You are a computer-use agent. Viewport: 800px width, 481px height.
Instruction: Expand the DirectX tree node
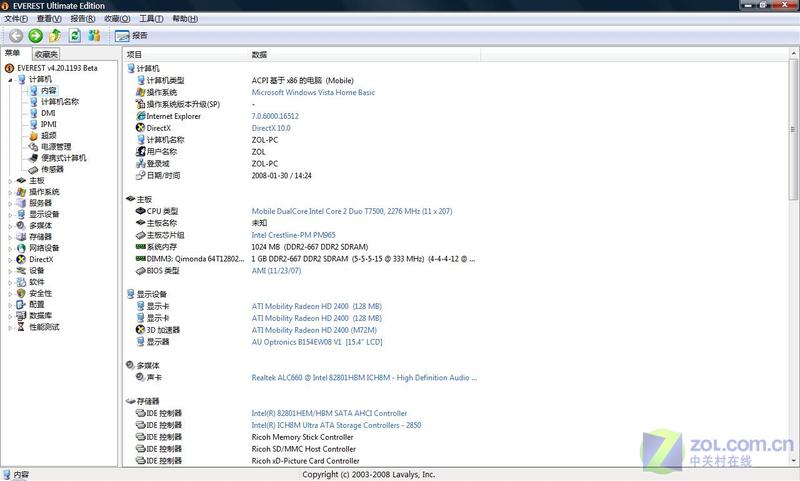click(10, 259)
